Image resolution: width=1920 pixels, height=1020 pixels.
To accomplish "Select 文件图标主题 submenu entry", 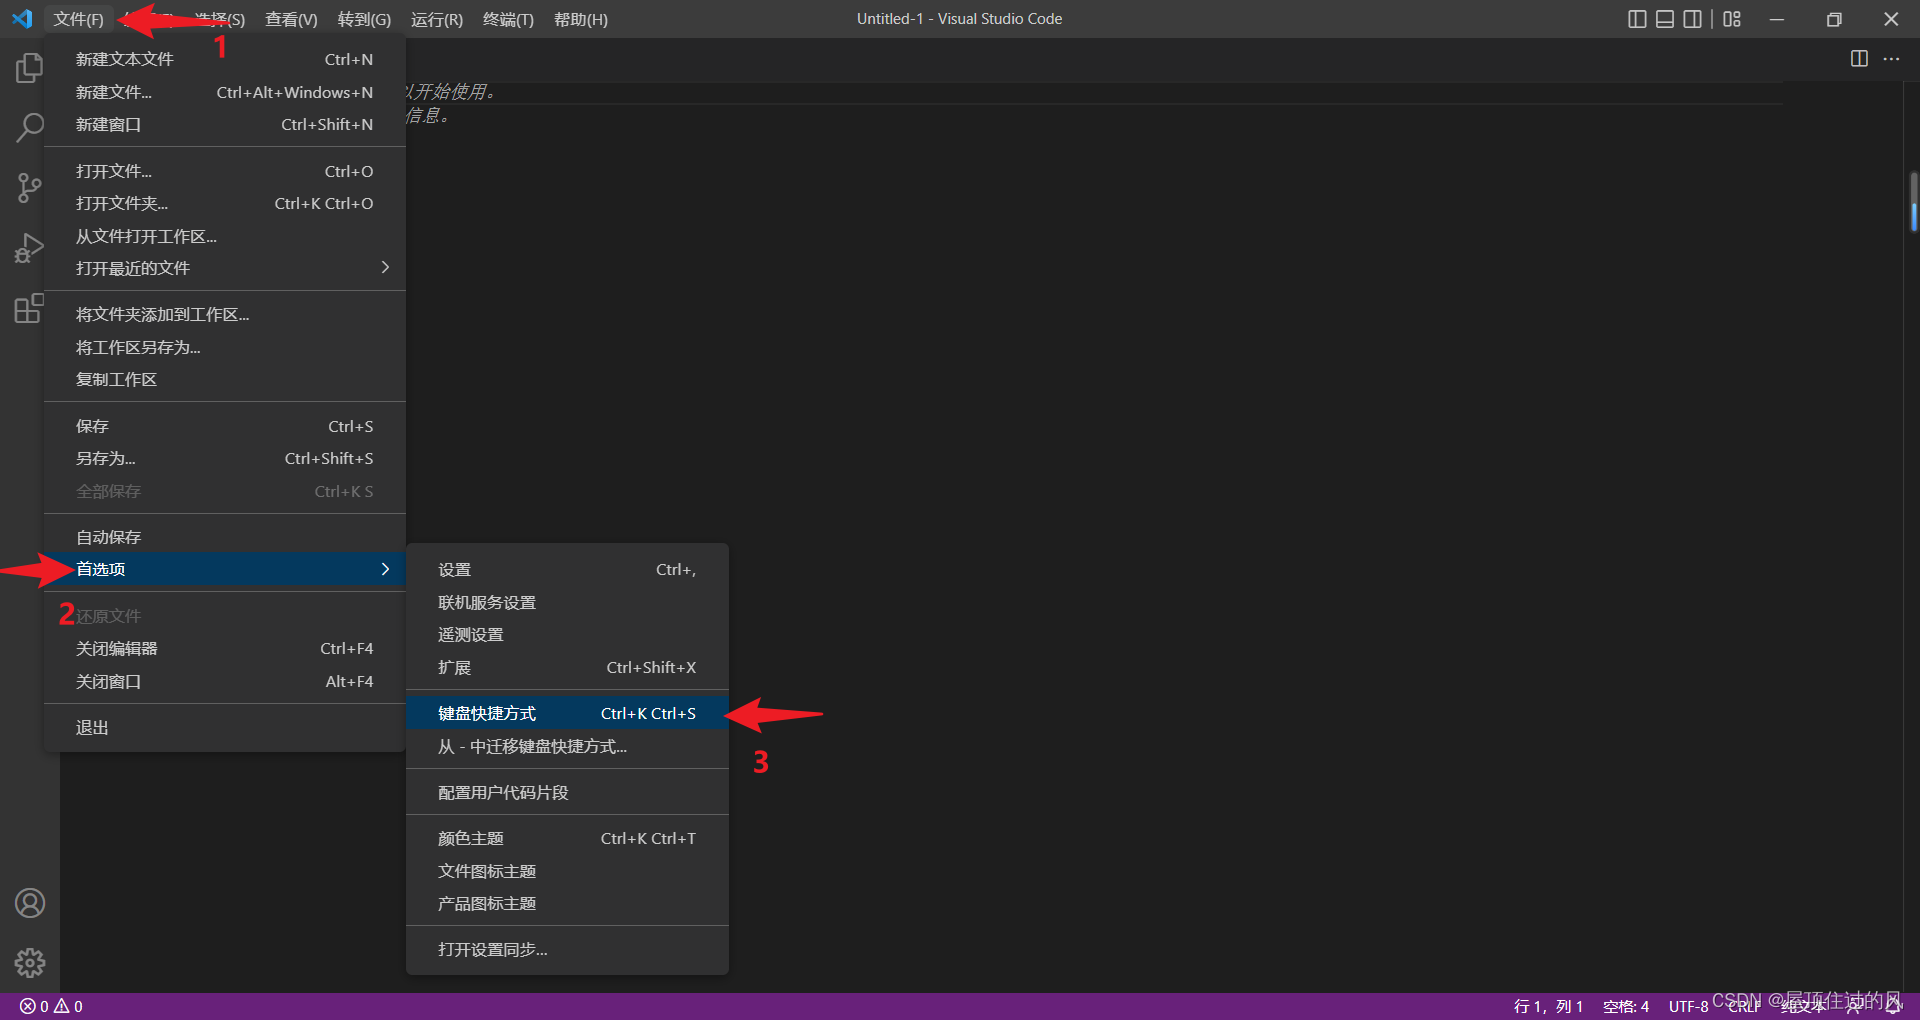I will 567,871.
